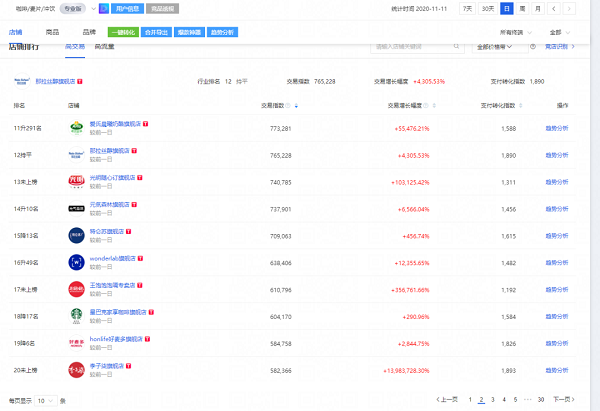Click the sort arrow on 支付转化指数 column
The height and width of the screenshot is (411, 600).
pyautogui.click(x=520, y=106)
